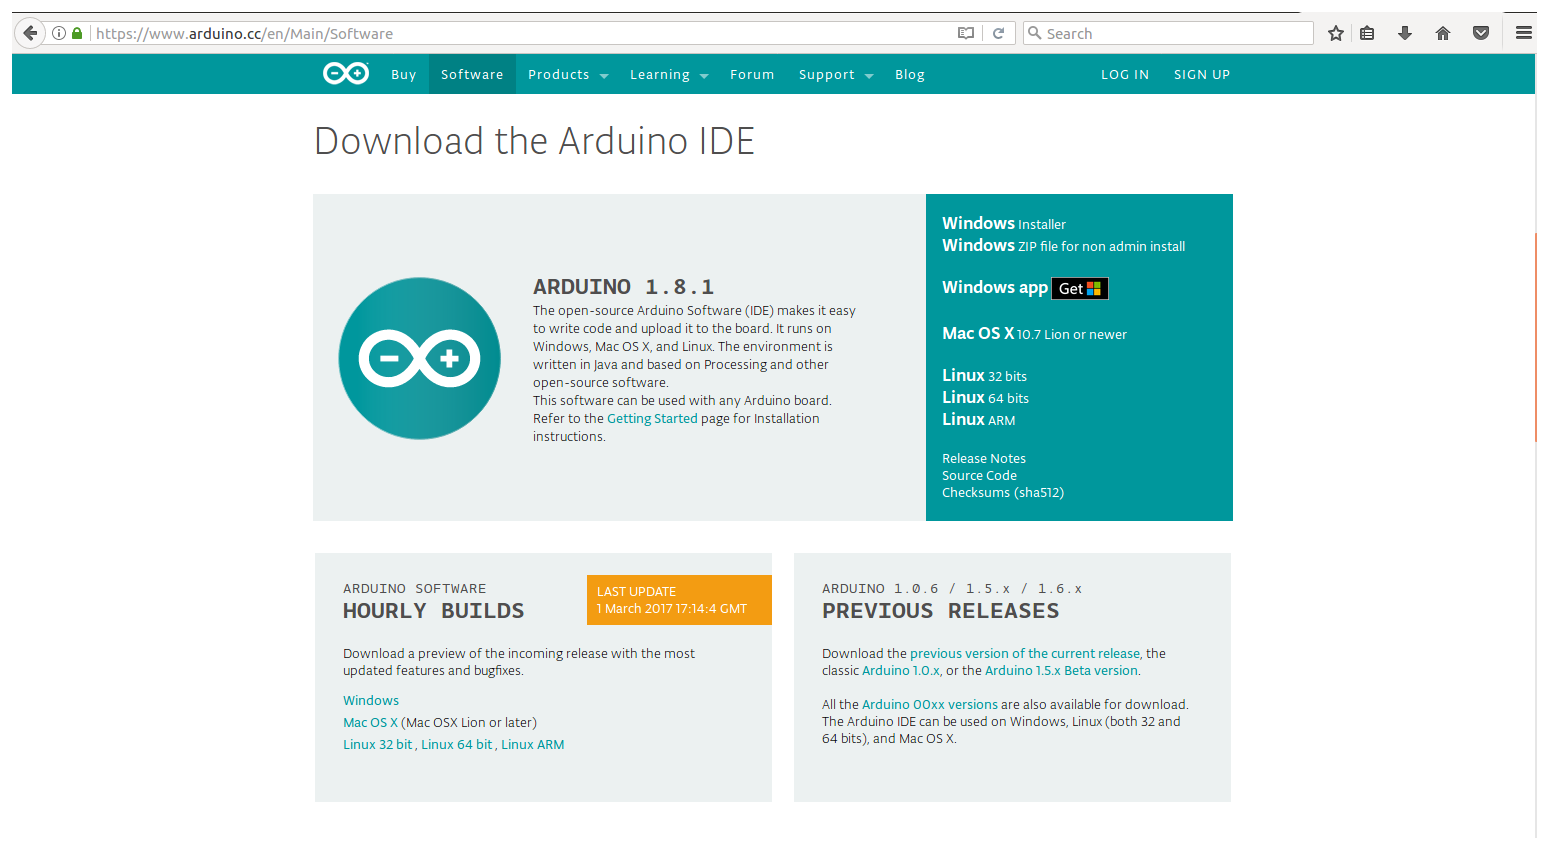
Task: Open the Forum nav item
Action: [x=752, y=74]
